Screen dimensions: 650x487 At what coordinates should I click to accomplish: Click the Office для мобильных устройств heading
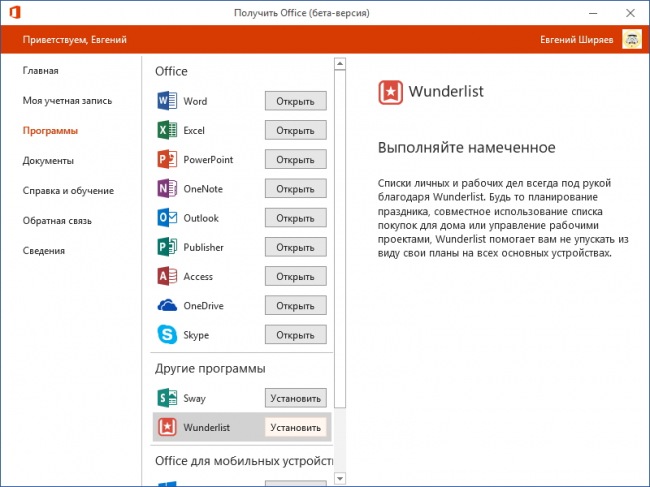click(244, 461)
